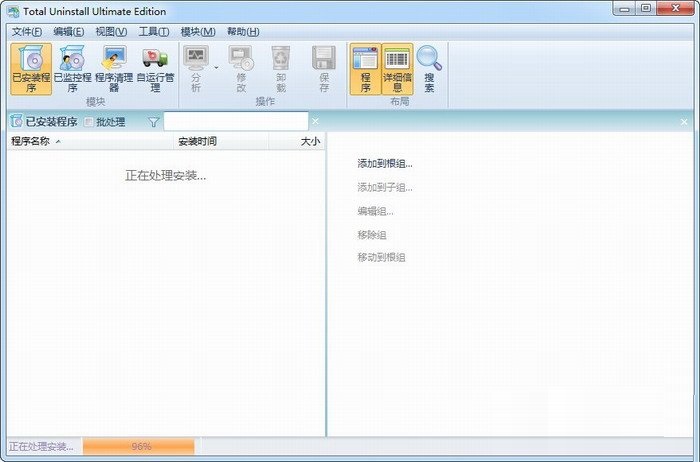Click the 96% progress bar

139,446
